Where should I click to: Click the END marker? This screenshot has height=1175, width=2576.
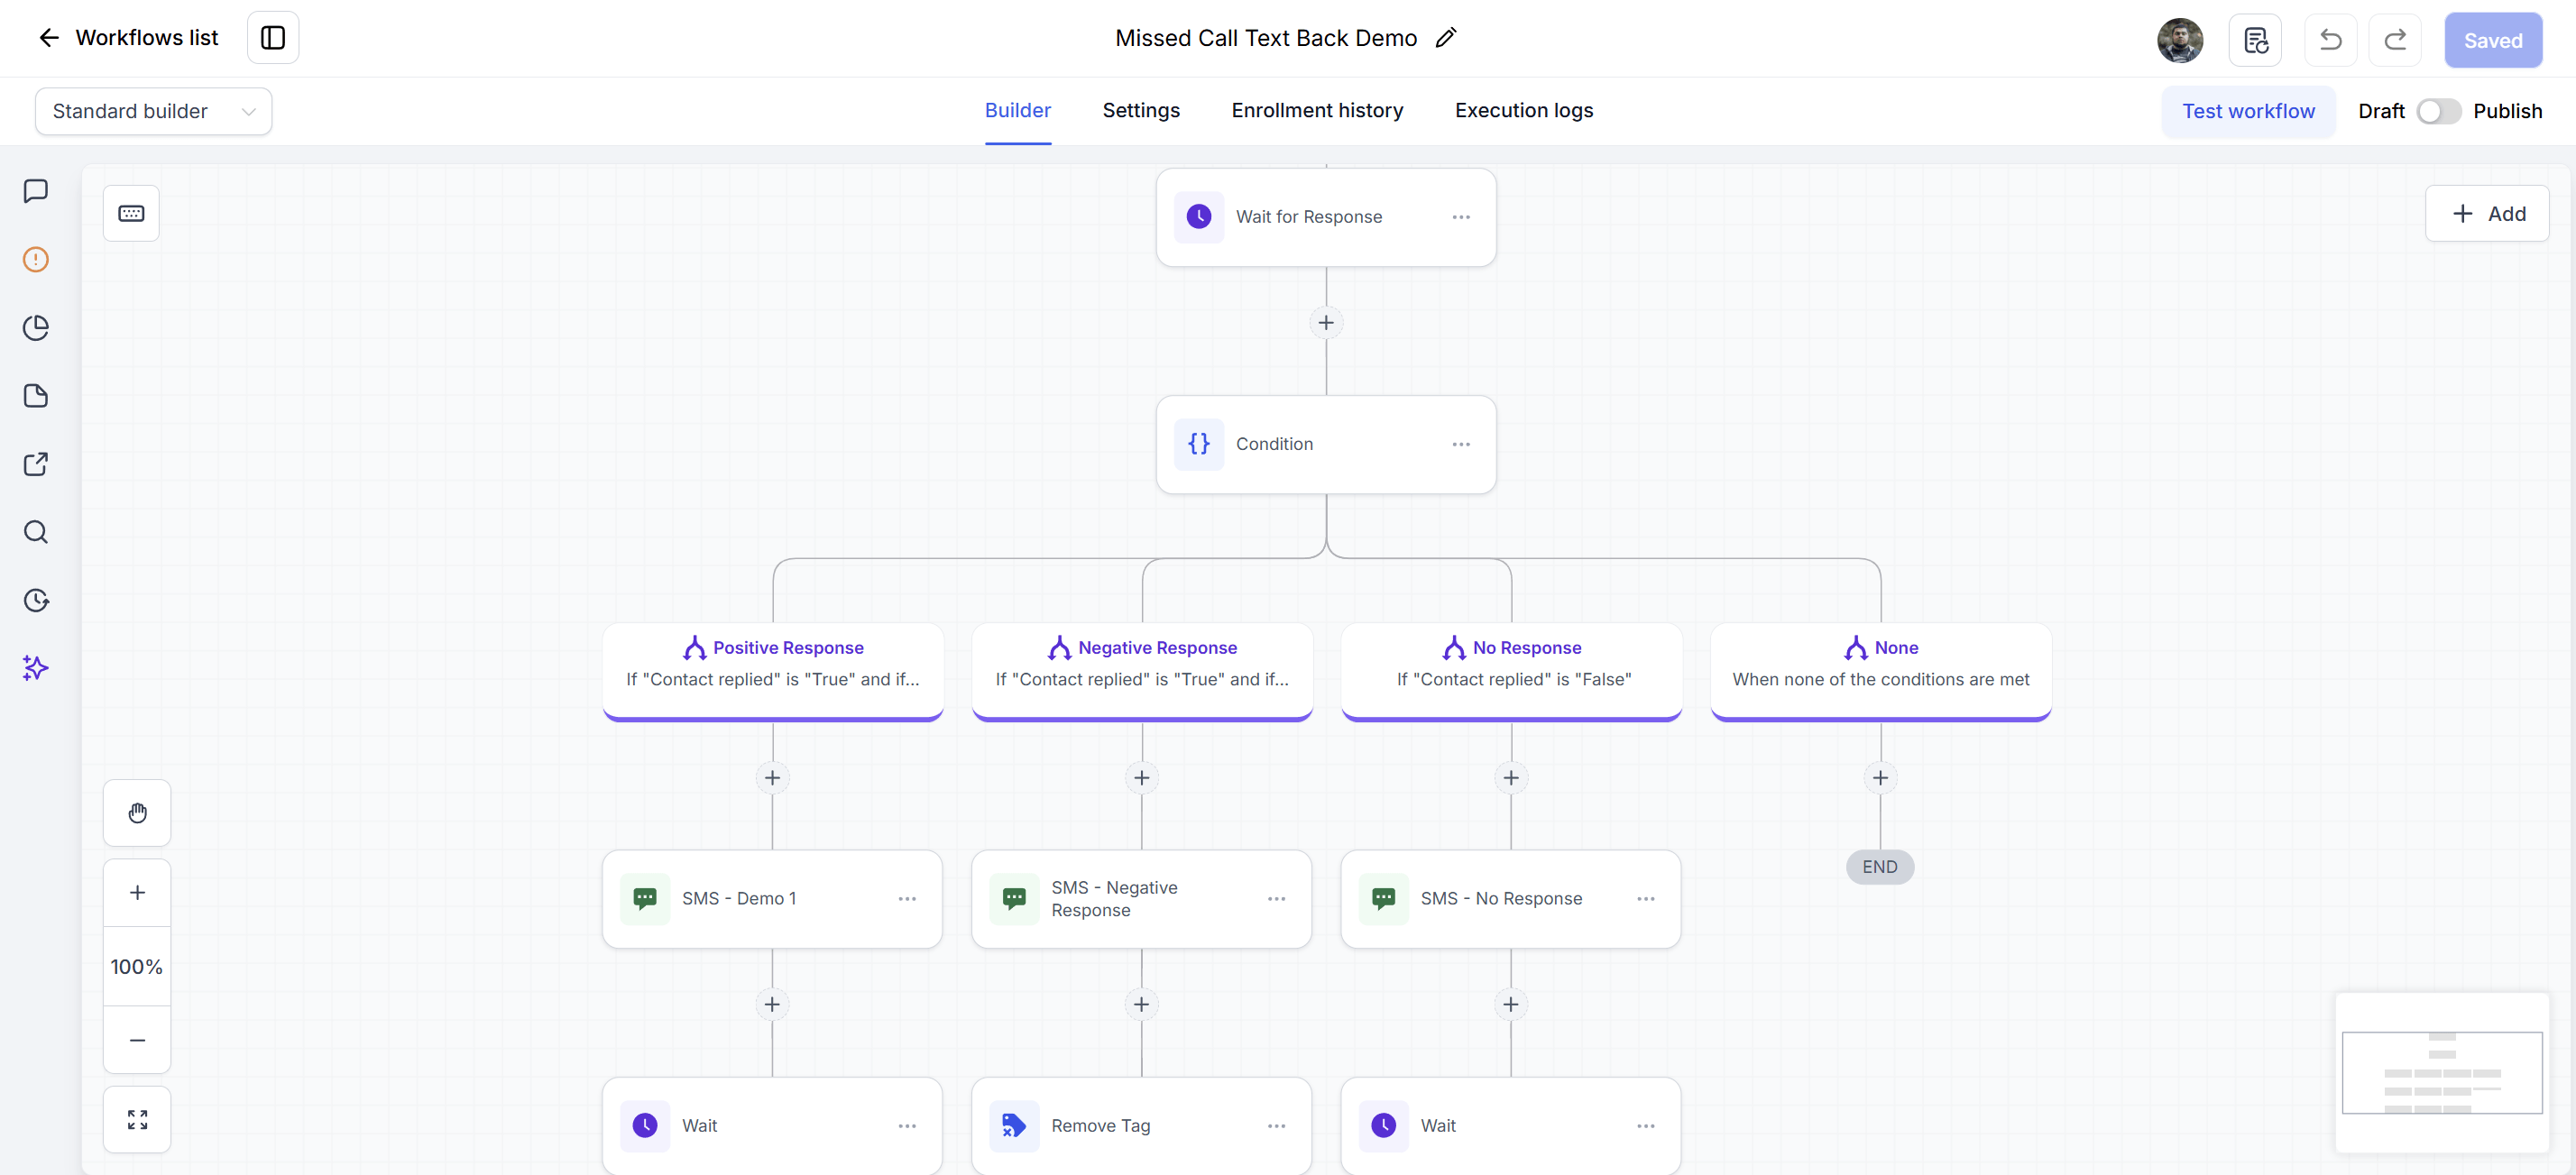(1880, 867)
